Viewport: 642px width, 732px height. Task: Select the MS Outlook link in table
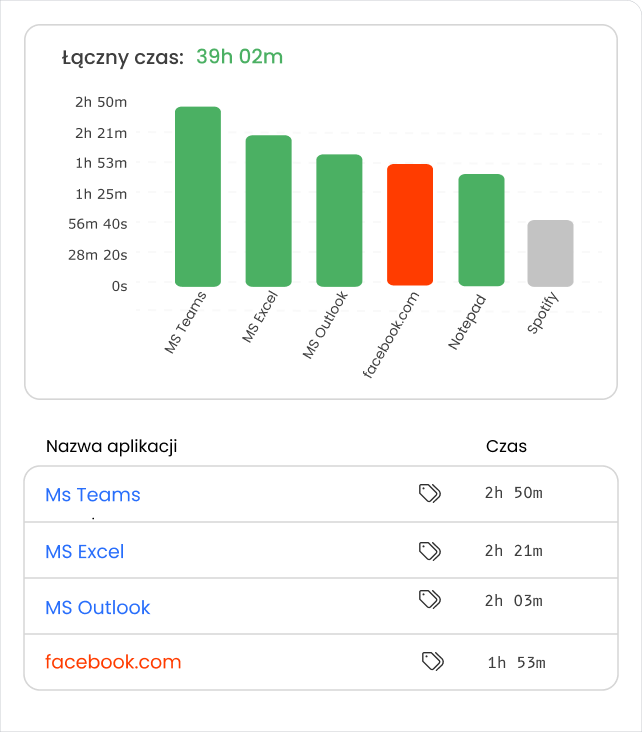[x=98, y=607]
